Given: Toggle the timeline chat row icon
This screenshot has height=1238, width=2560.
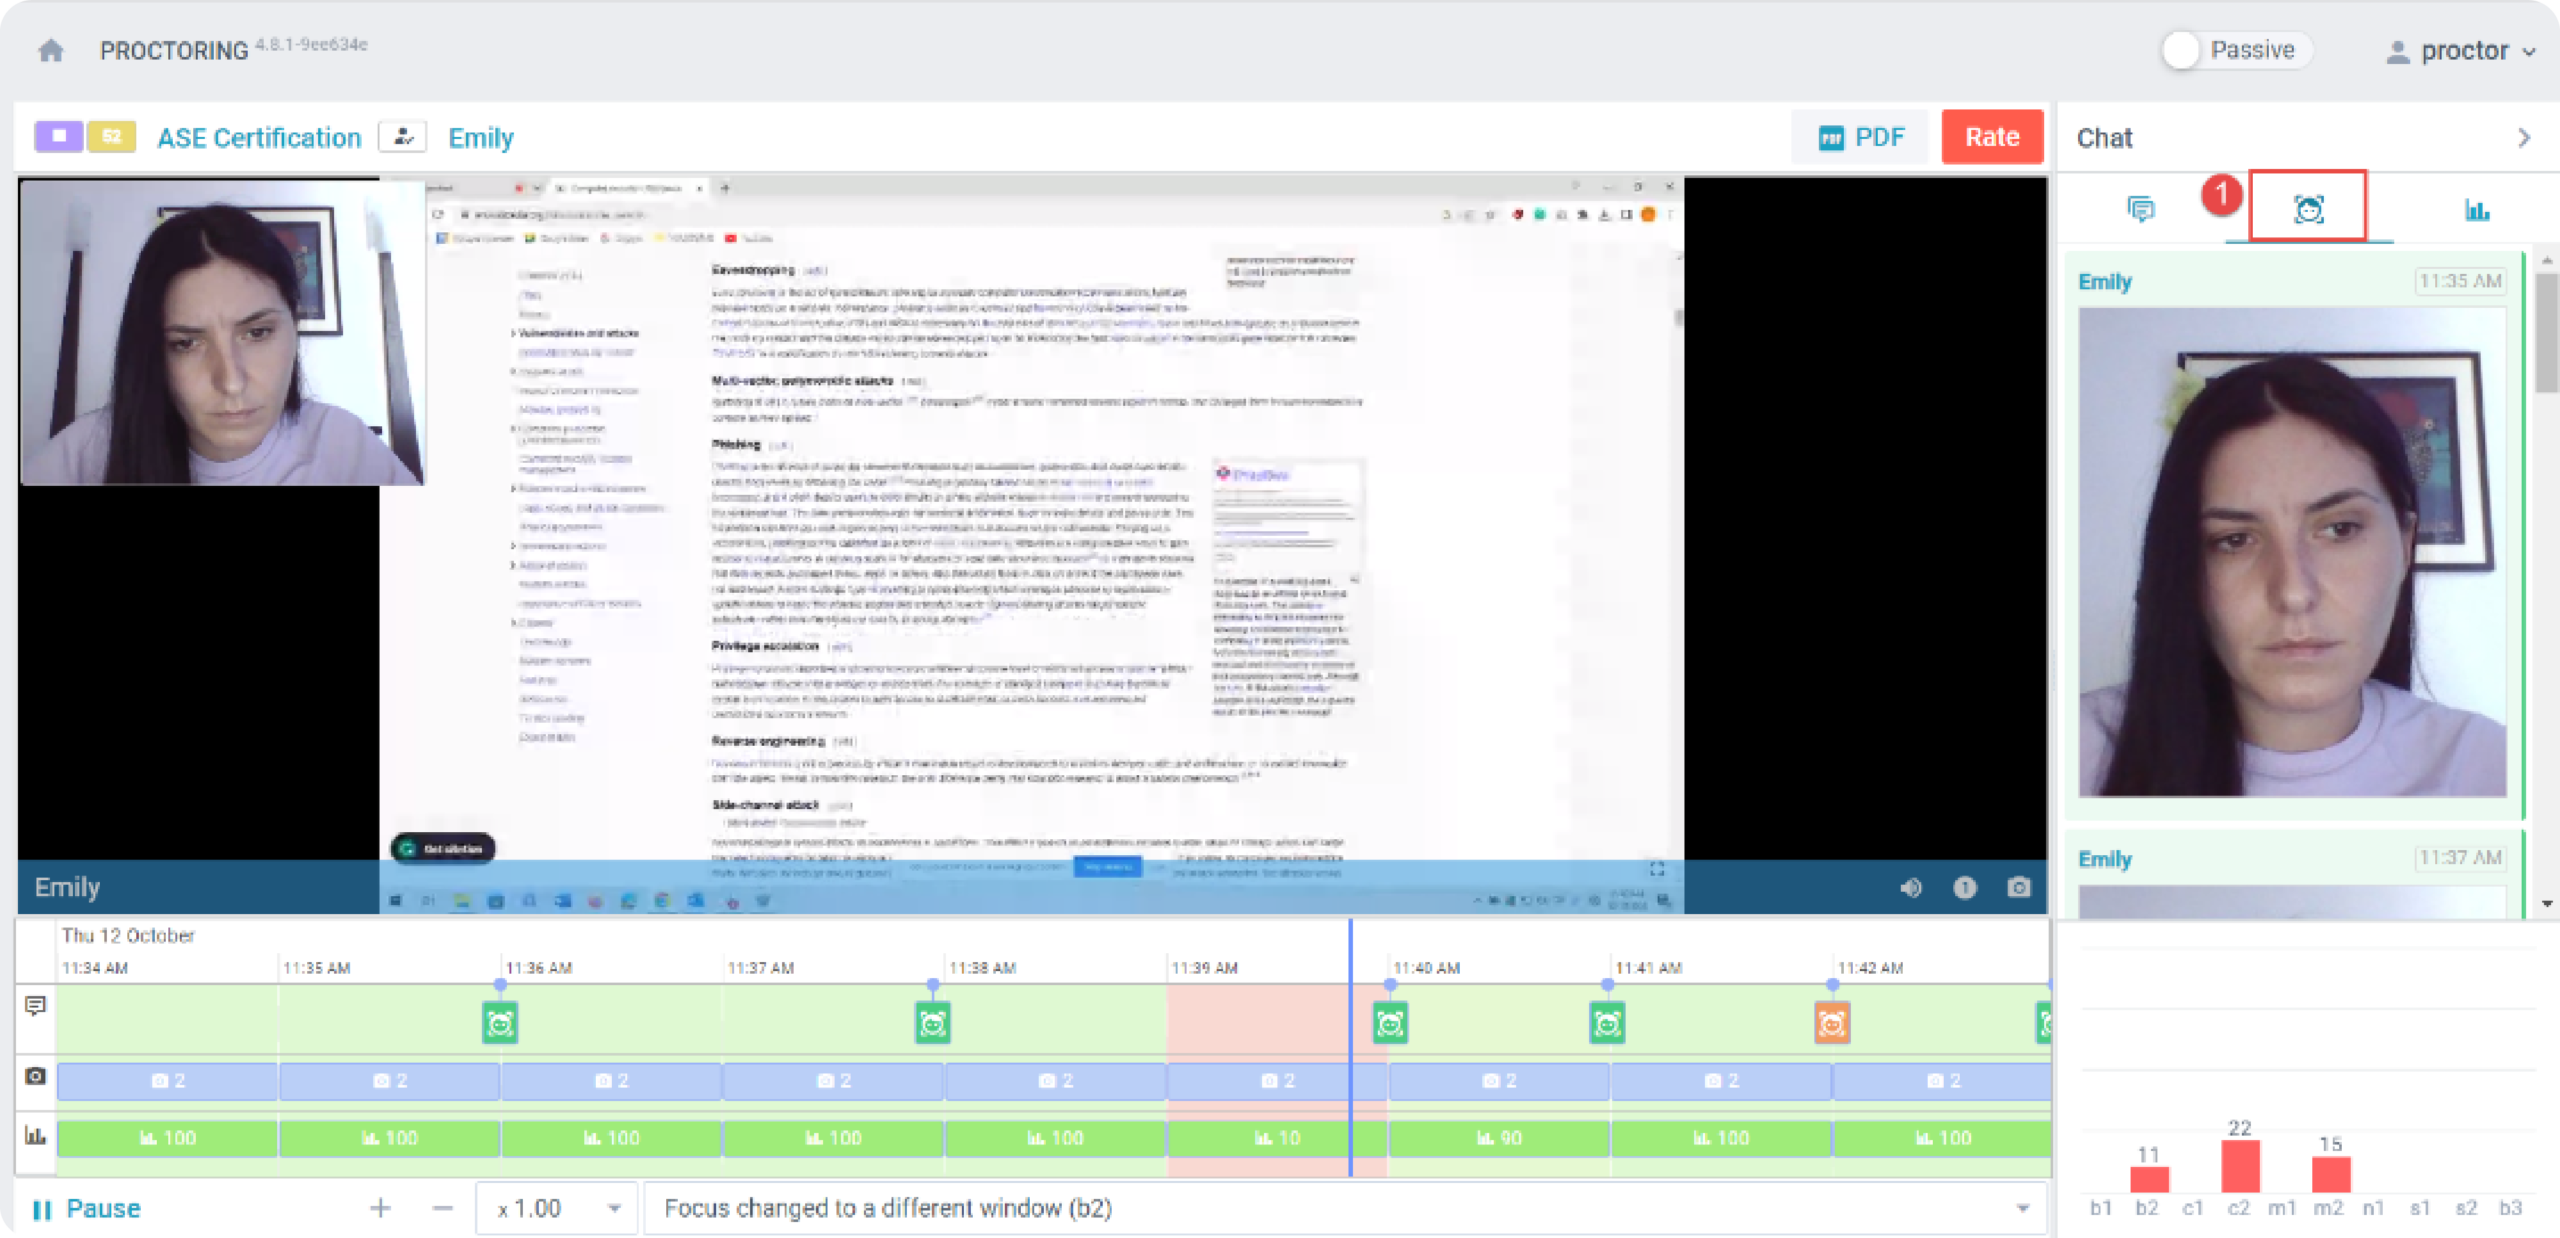Looking at the screenshot, I should [36, 1006].
